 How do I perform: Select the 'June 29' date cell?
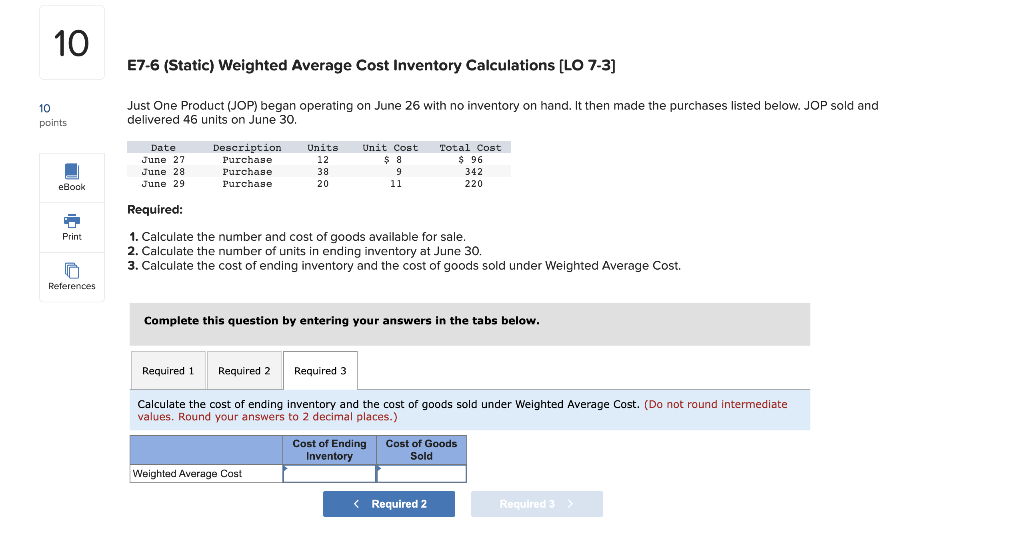click(163, 184)
